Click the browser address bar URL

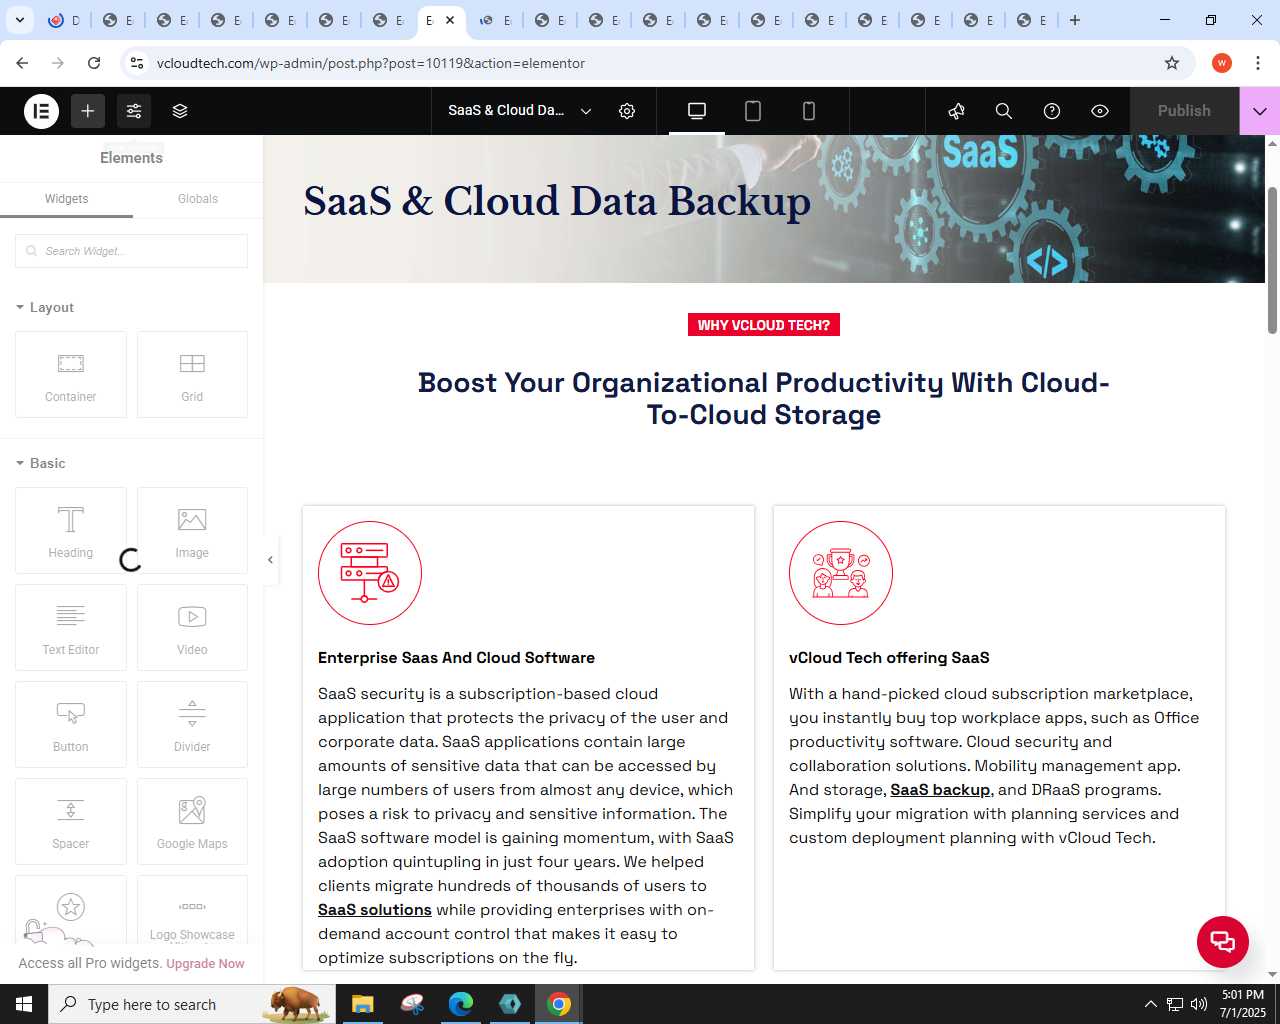pyautogui.click(x=371, y=63)
